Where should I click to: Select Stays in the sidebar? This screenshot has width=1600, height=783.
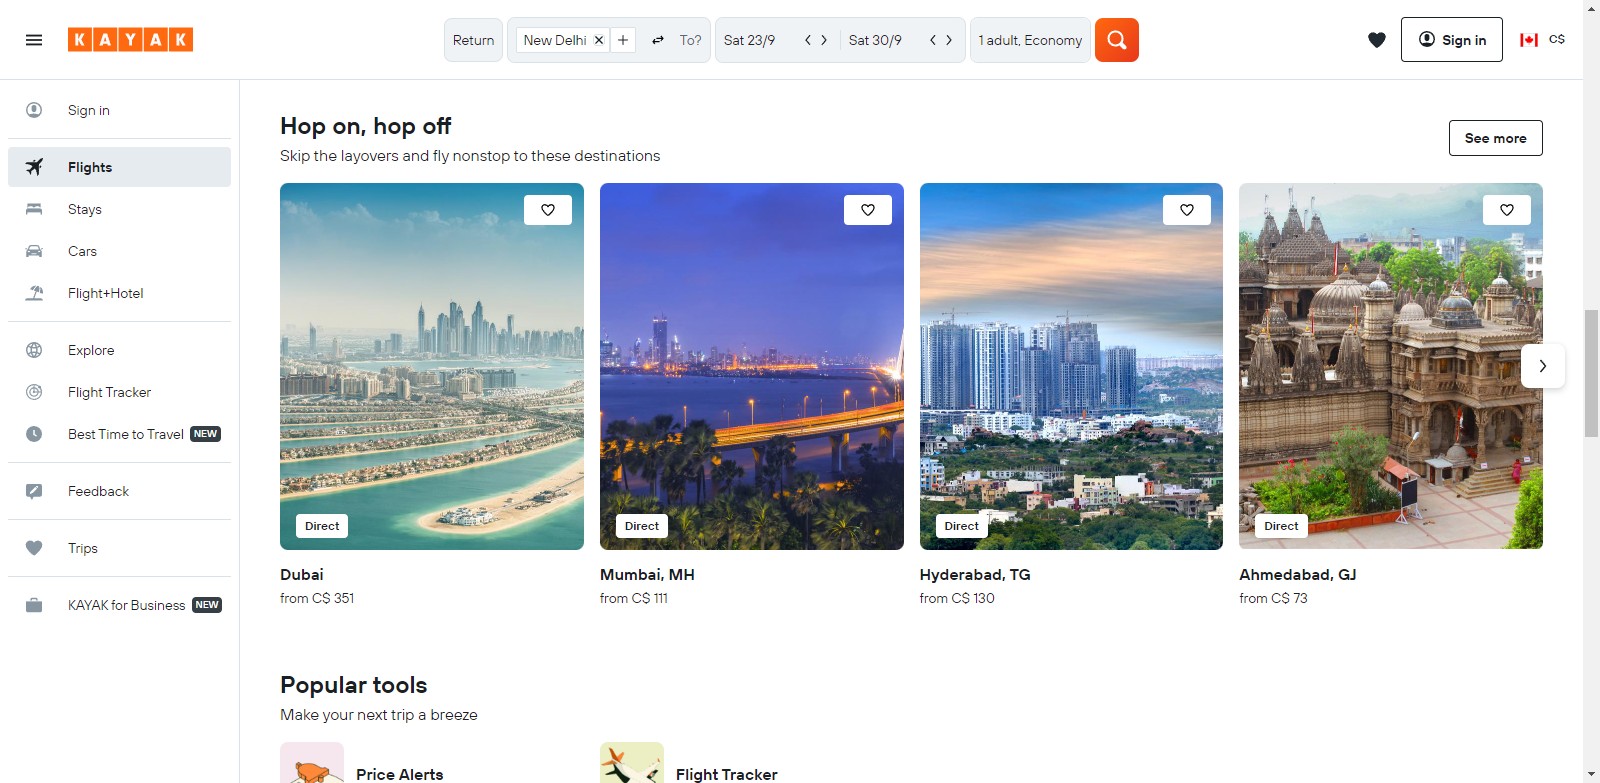85,209
